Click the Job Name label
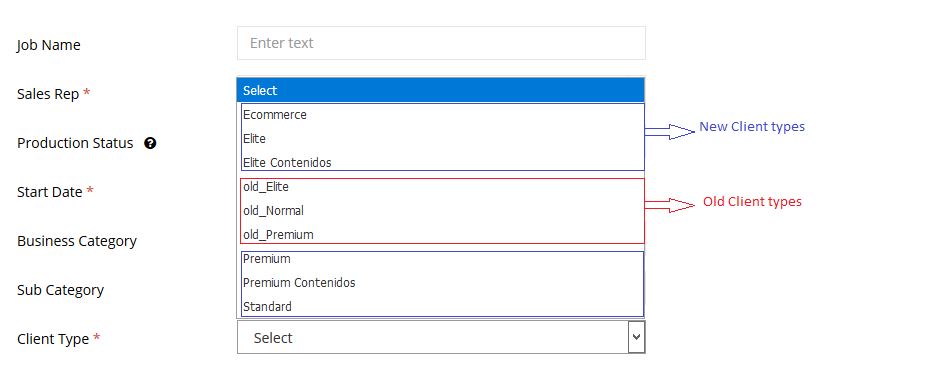This screenshot has height=369, width=951. tap(49, 45)
